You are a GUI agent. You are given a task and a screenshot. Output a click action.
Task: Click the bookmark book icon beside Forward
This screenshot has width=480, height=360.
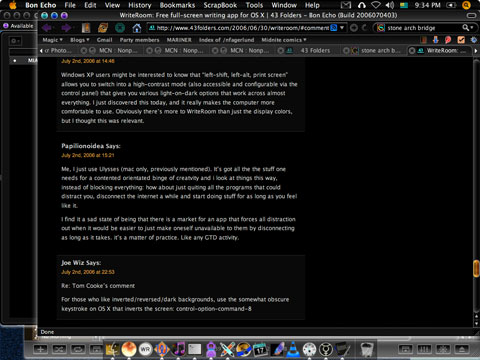(x=86, y=28)
